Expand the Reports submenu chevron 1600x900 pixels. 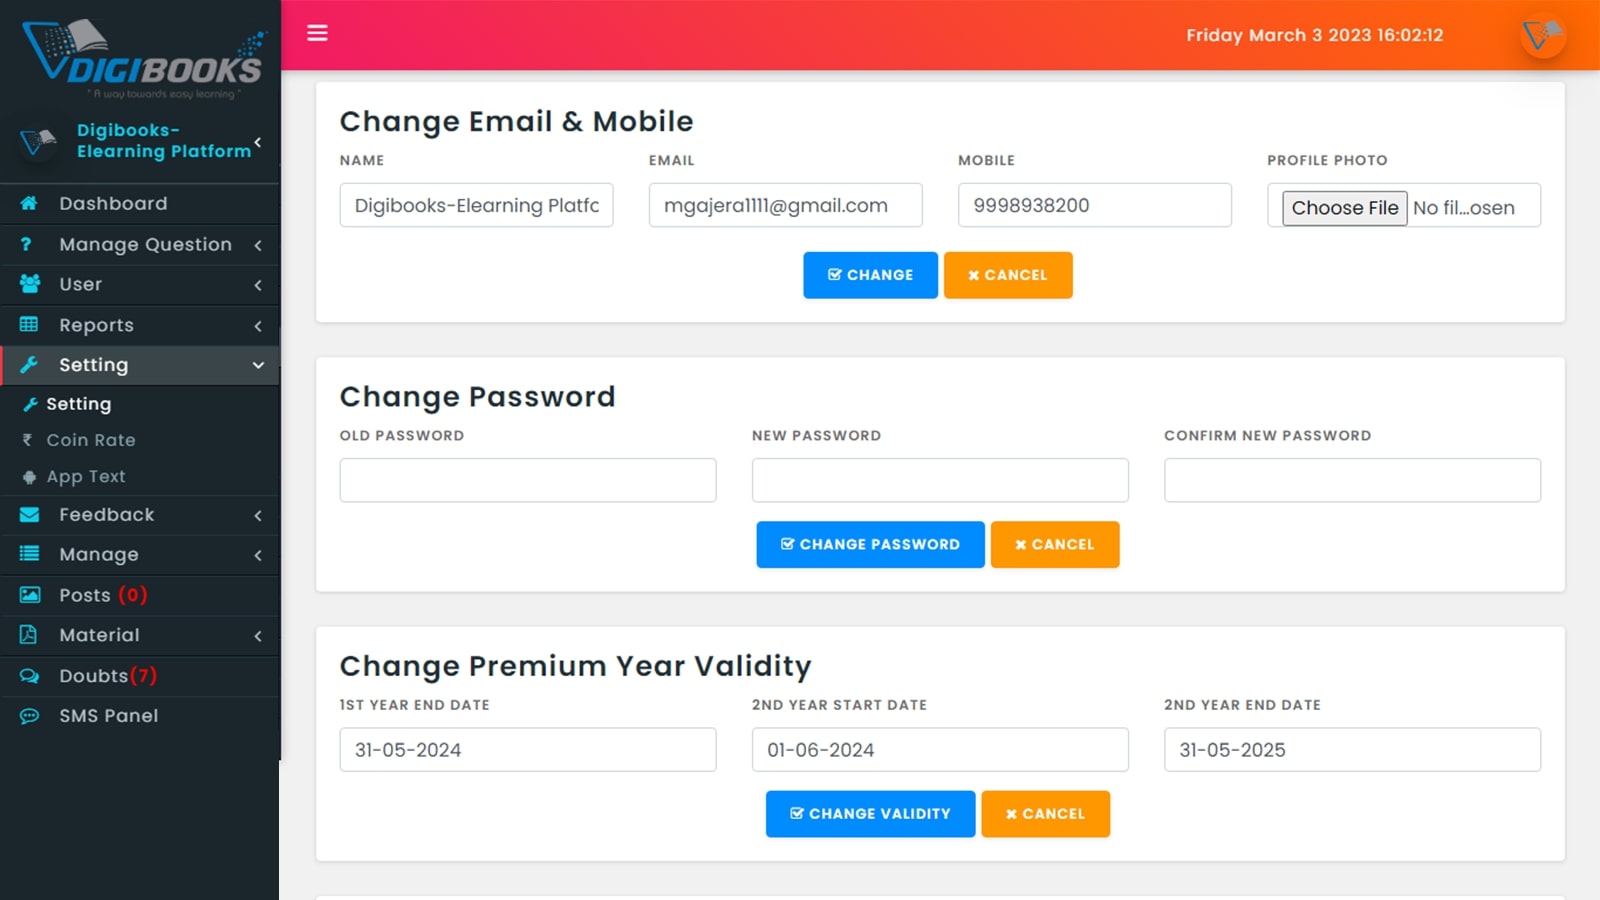(258, 326)
